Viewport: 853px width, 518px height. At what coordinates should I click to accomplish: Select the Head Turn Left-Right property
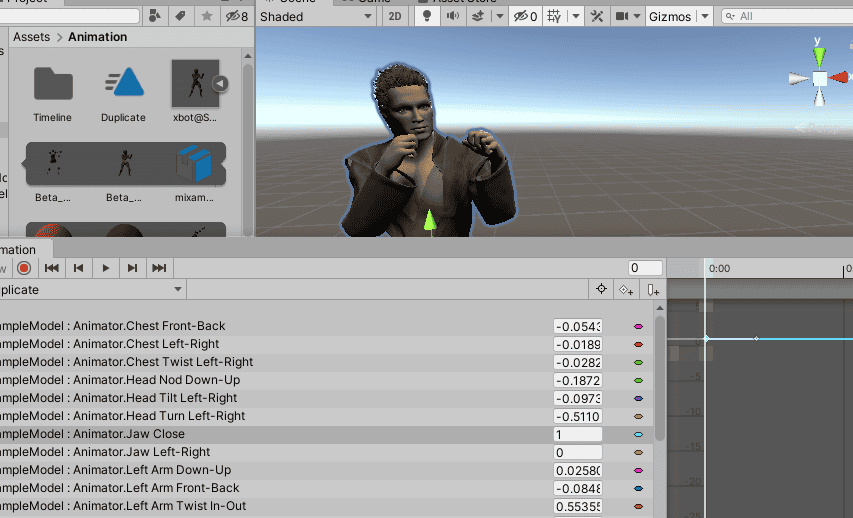click(x=326, y=416)
